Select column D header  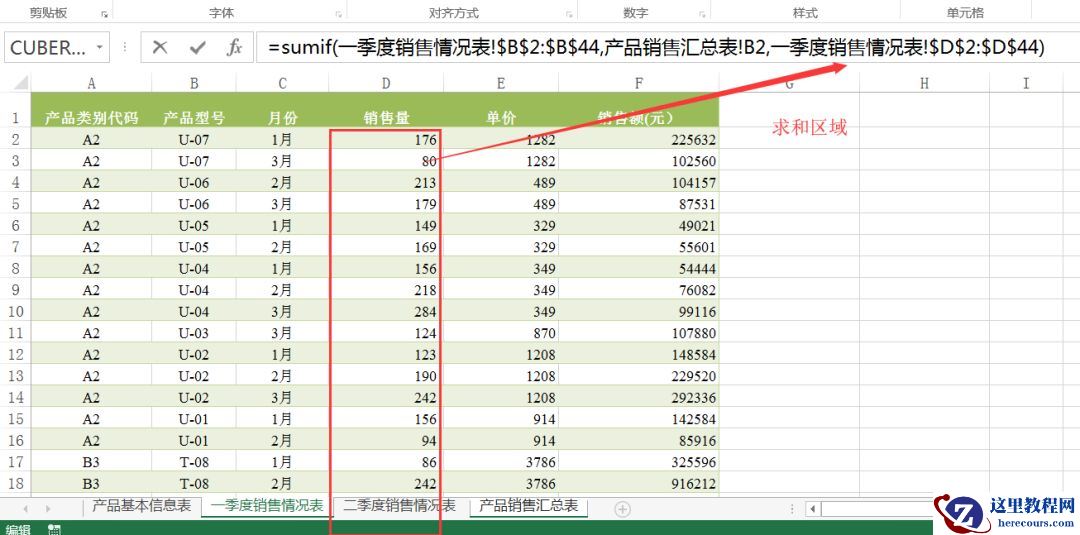pyautogui.click(x=386, y=83)
